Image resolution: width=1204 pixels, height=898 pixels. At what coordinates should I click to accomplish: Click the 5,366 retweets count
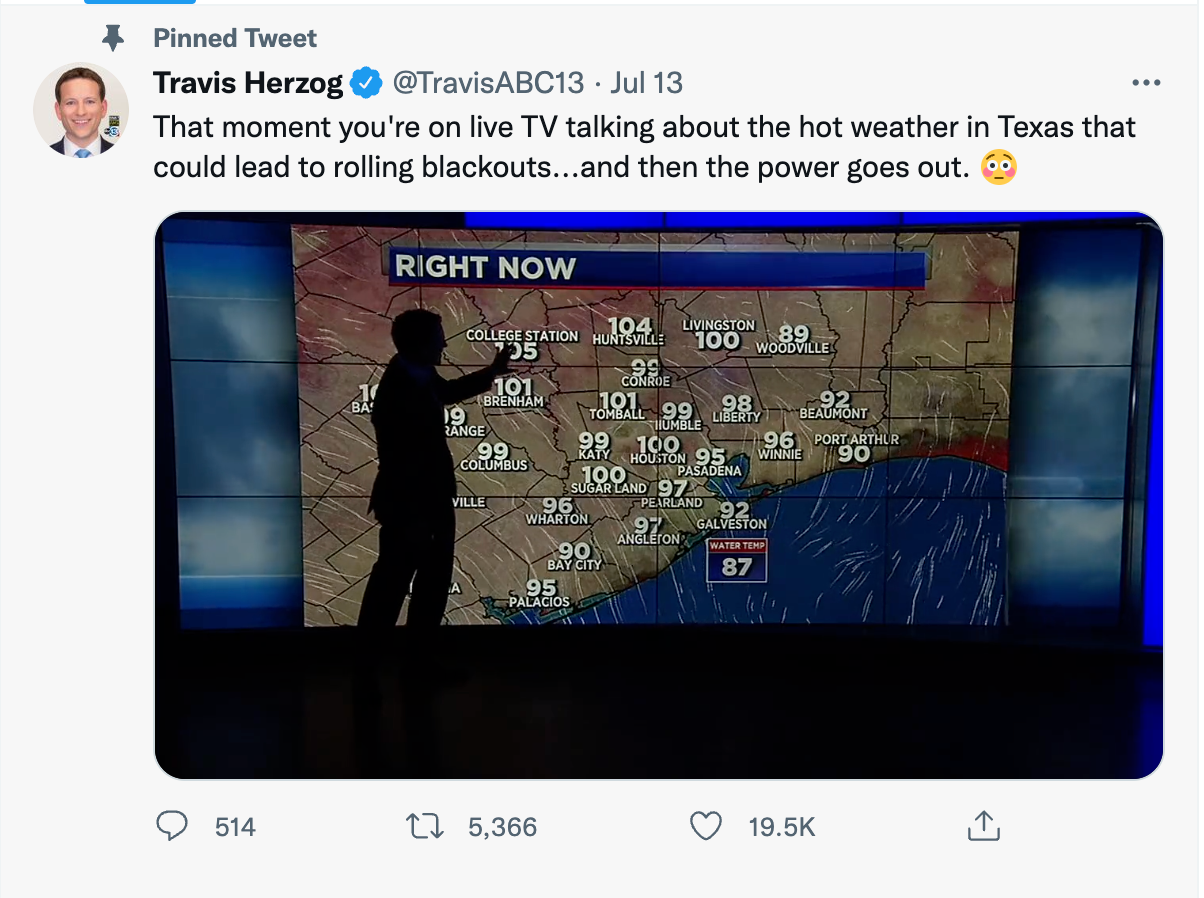502,827
